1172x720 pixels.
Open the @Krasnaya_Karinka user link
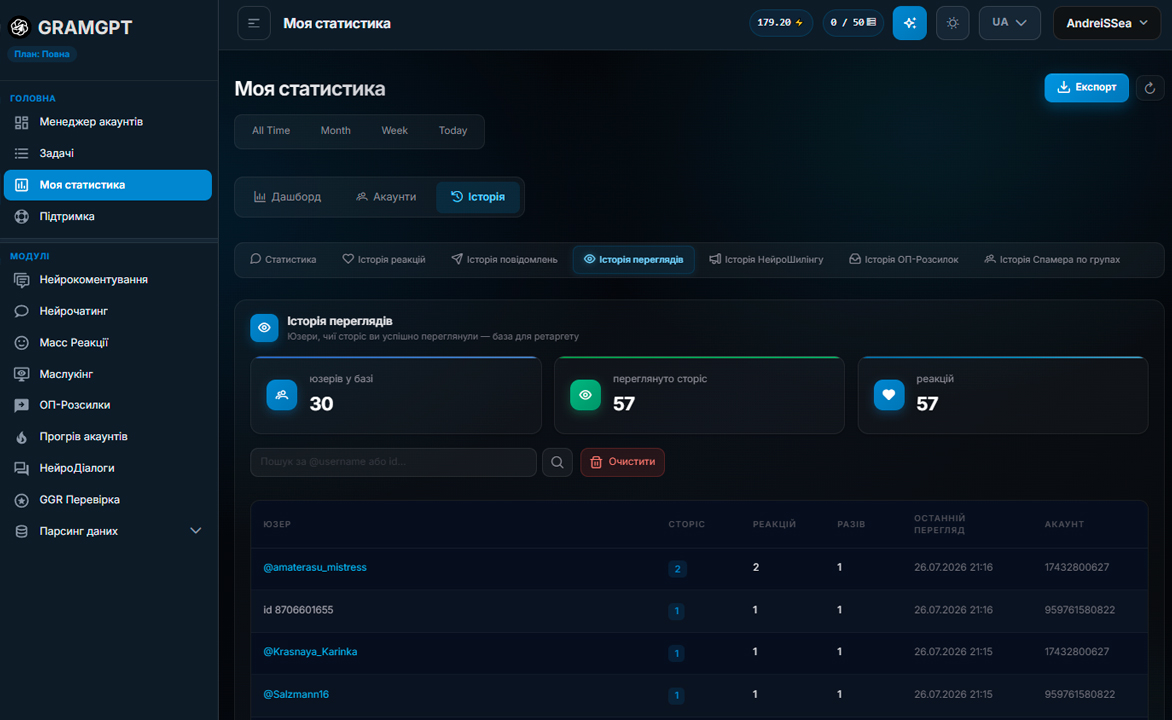(310, 652)
